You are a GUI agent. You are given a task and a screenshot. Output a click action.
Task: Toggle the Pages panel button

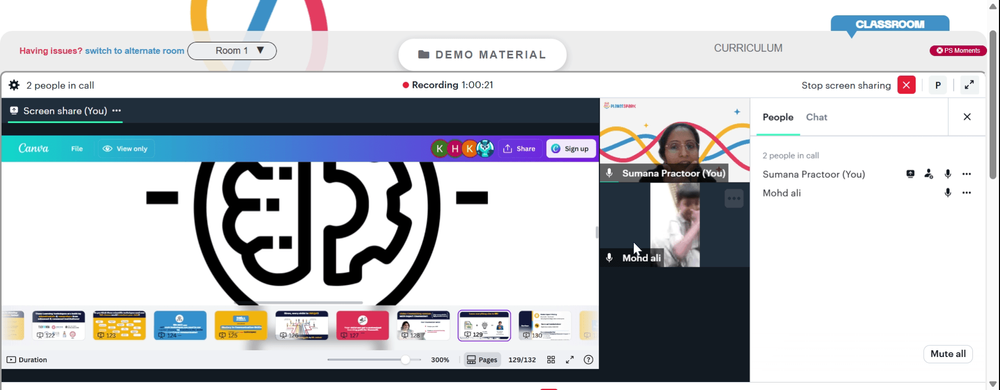482,360
